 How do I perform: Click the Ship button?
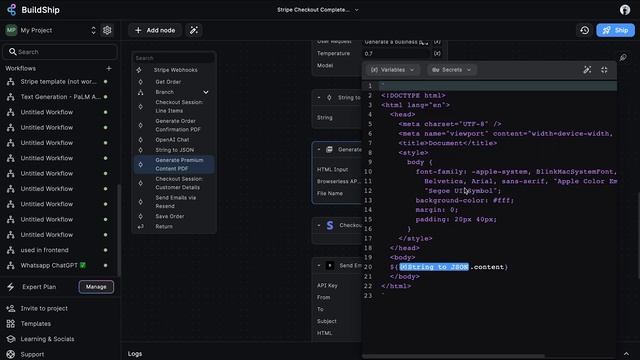[x=615, y=30]
